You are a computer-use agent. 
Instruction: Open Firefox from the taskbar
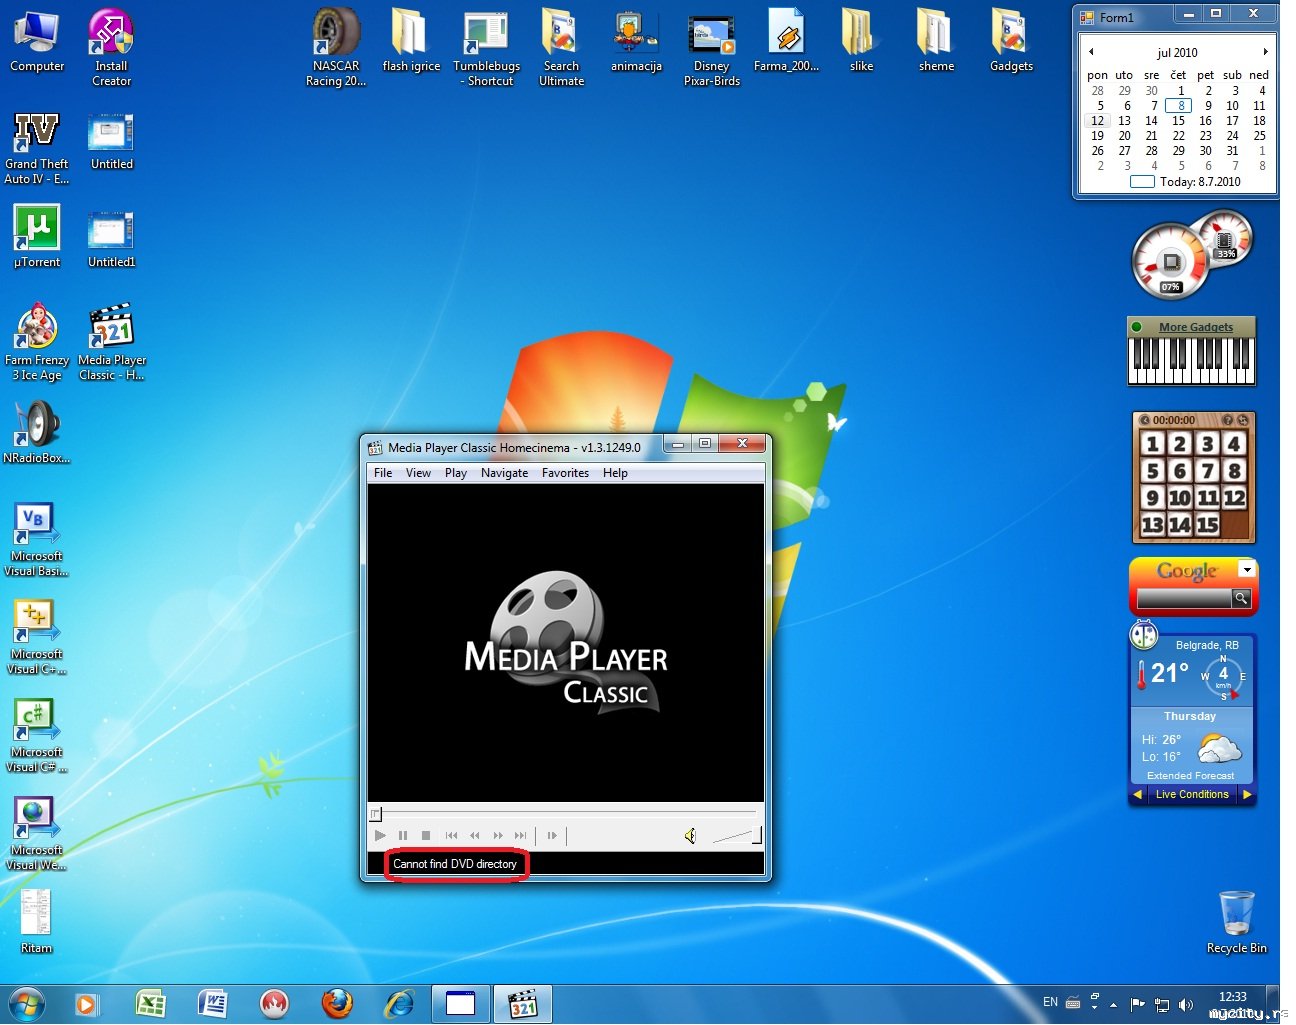[x=337, y=1003]
